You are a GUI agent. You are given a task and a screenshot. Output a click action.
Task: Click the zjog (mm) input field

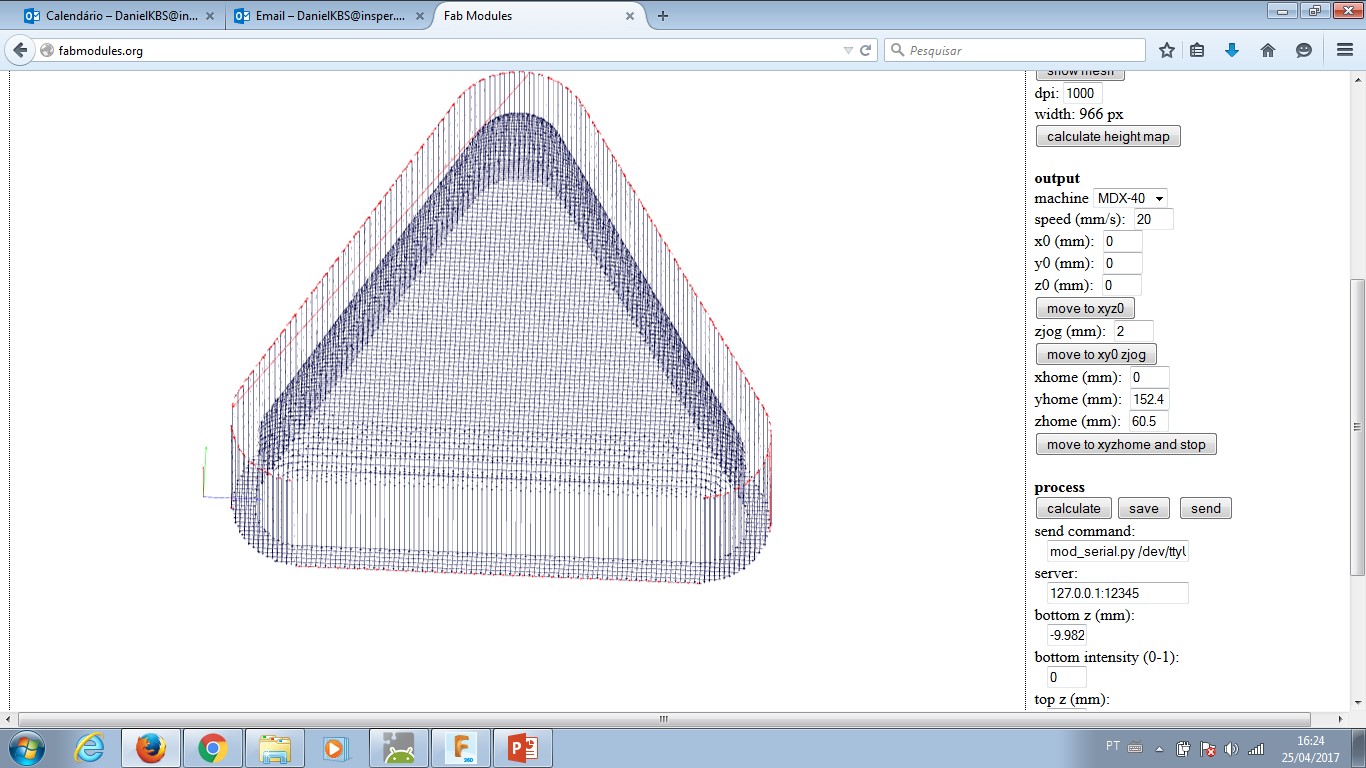(1133, 331)
